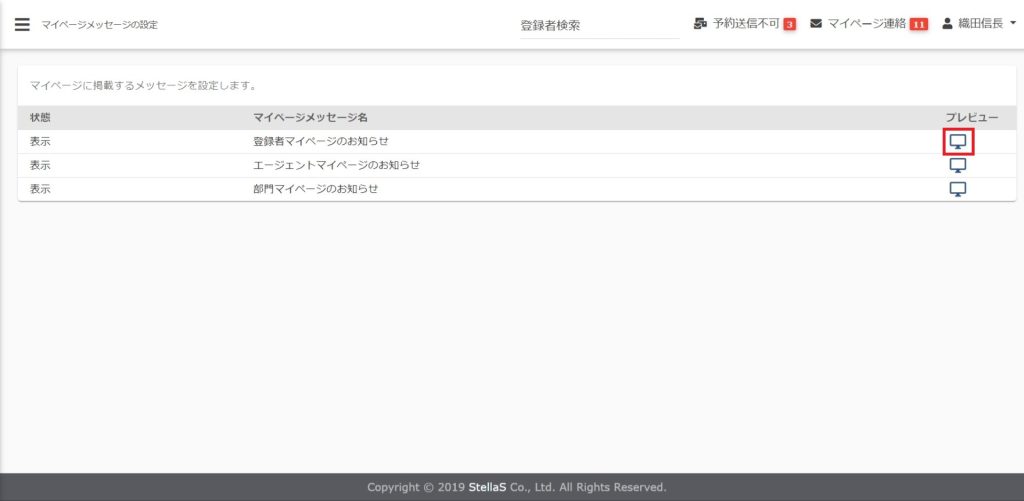
Task: Open the エージェントマイページのお知らせ row
Action: pyautogui.click(x=337, y=165)
